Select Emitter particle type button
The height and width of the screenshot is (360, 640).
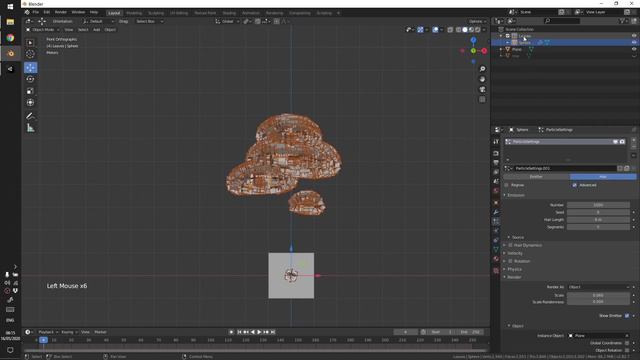pos(536,177)
